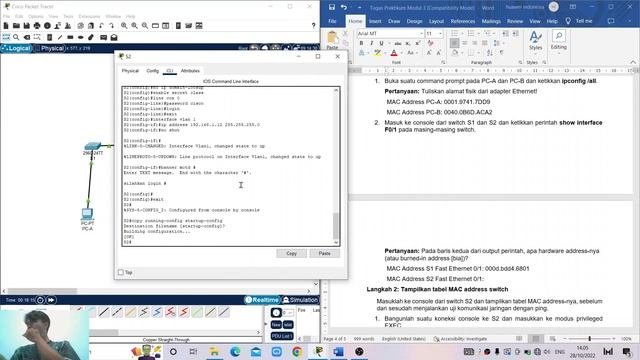
Task: Click Undo arrow in Packet Tracer toolbar
Action: click(101, 26)
